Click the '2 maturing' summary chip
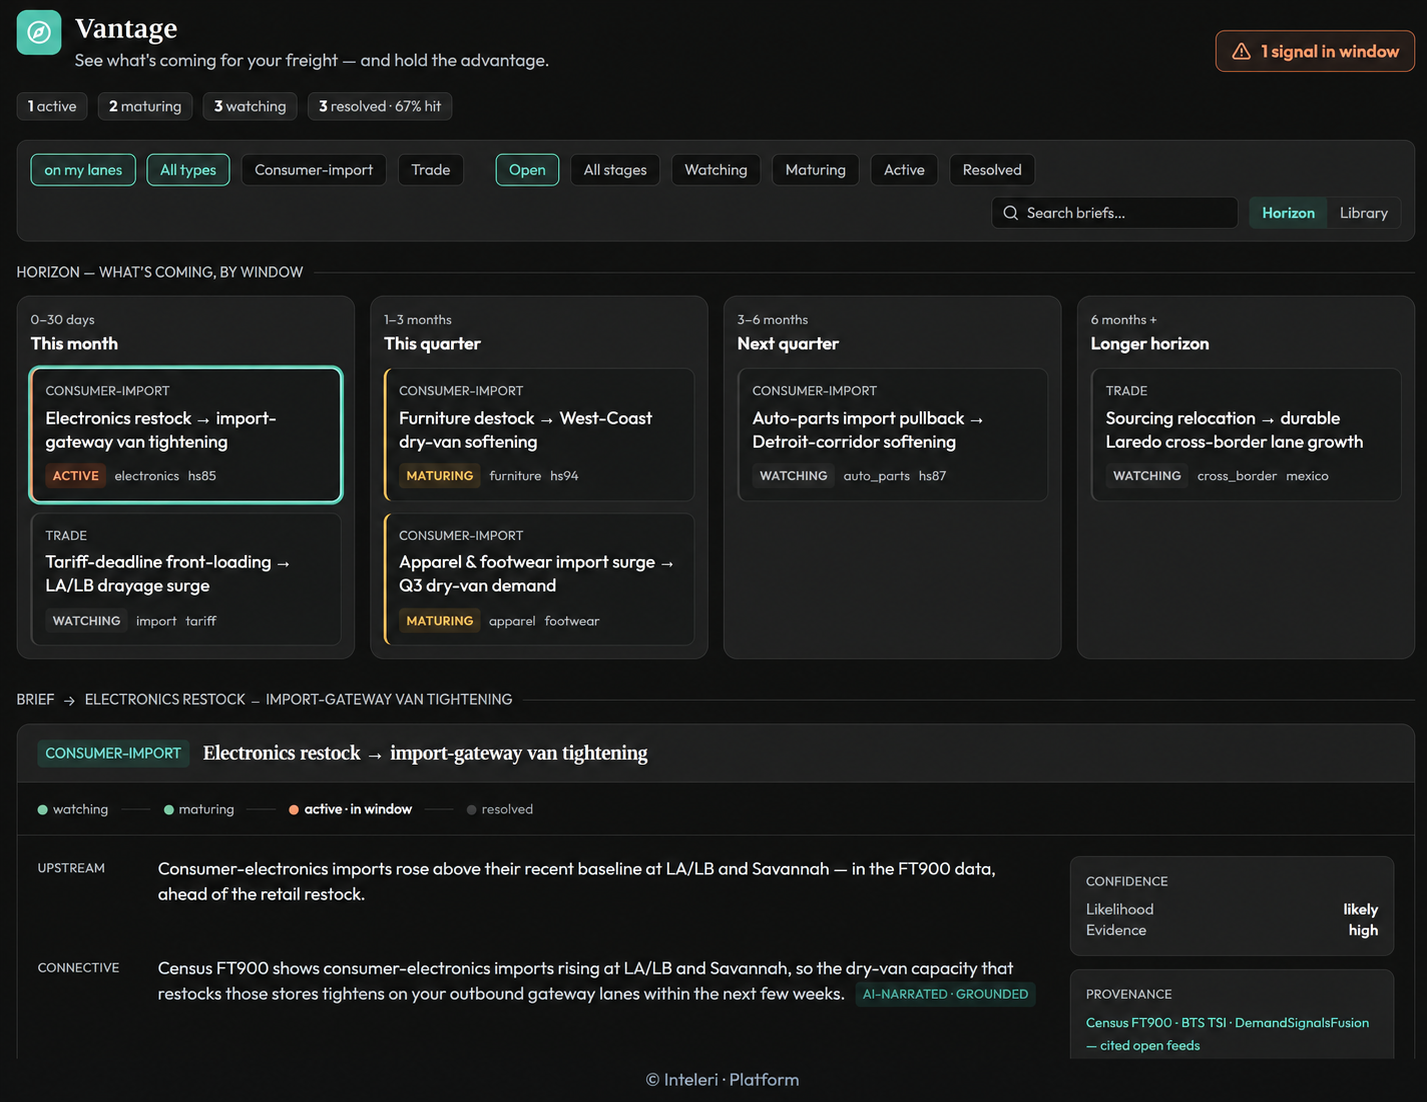Image resolution: width=1427 pixels, height=1102 pixels. tap(145, 106)
